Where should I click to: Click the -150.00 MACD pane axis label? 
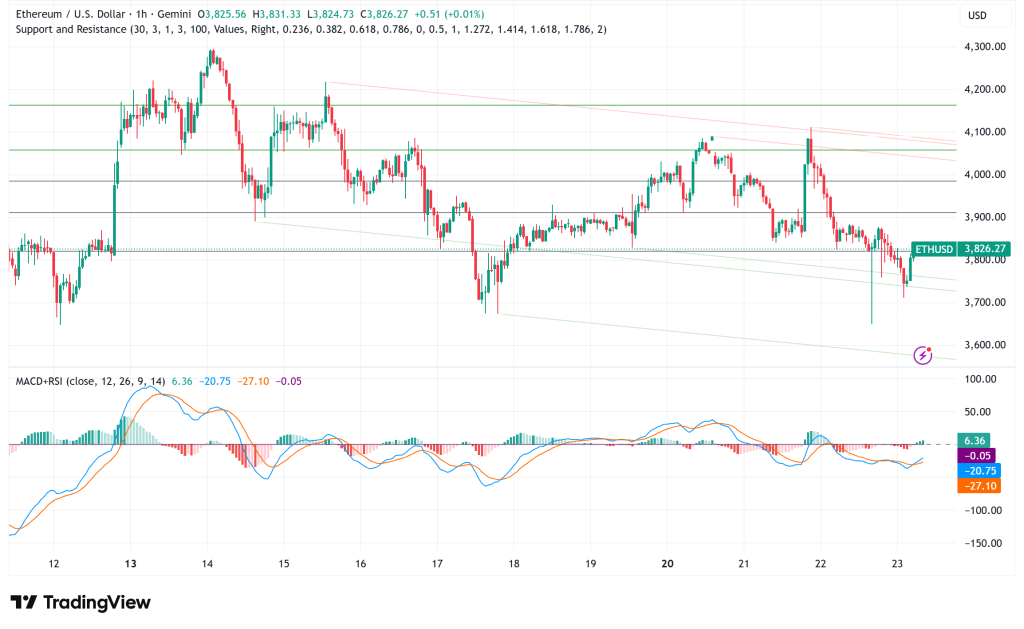[980, 543]
